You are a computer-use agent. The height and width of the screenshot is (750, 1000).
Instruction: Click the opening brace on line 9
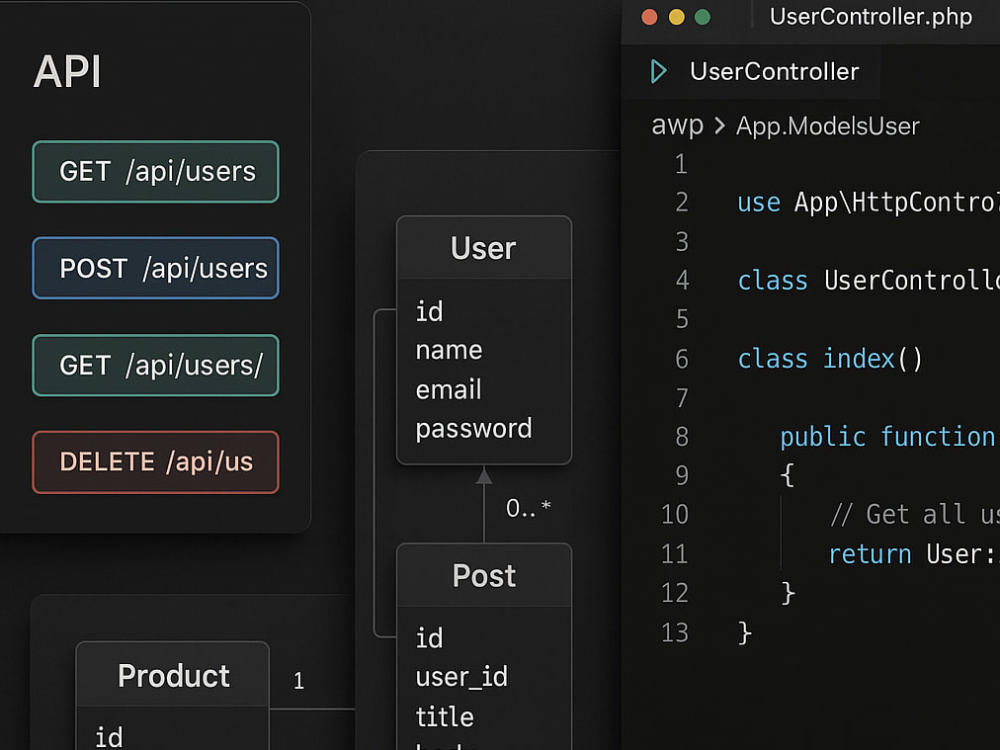pos(788,475)
